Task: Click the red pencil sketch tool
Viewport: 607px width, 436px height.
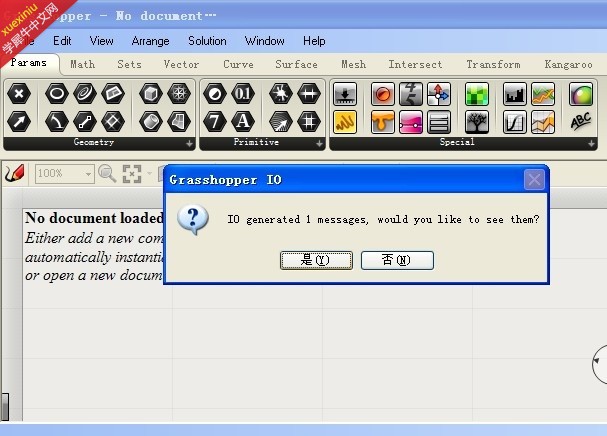Action: click(15, 173)
